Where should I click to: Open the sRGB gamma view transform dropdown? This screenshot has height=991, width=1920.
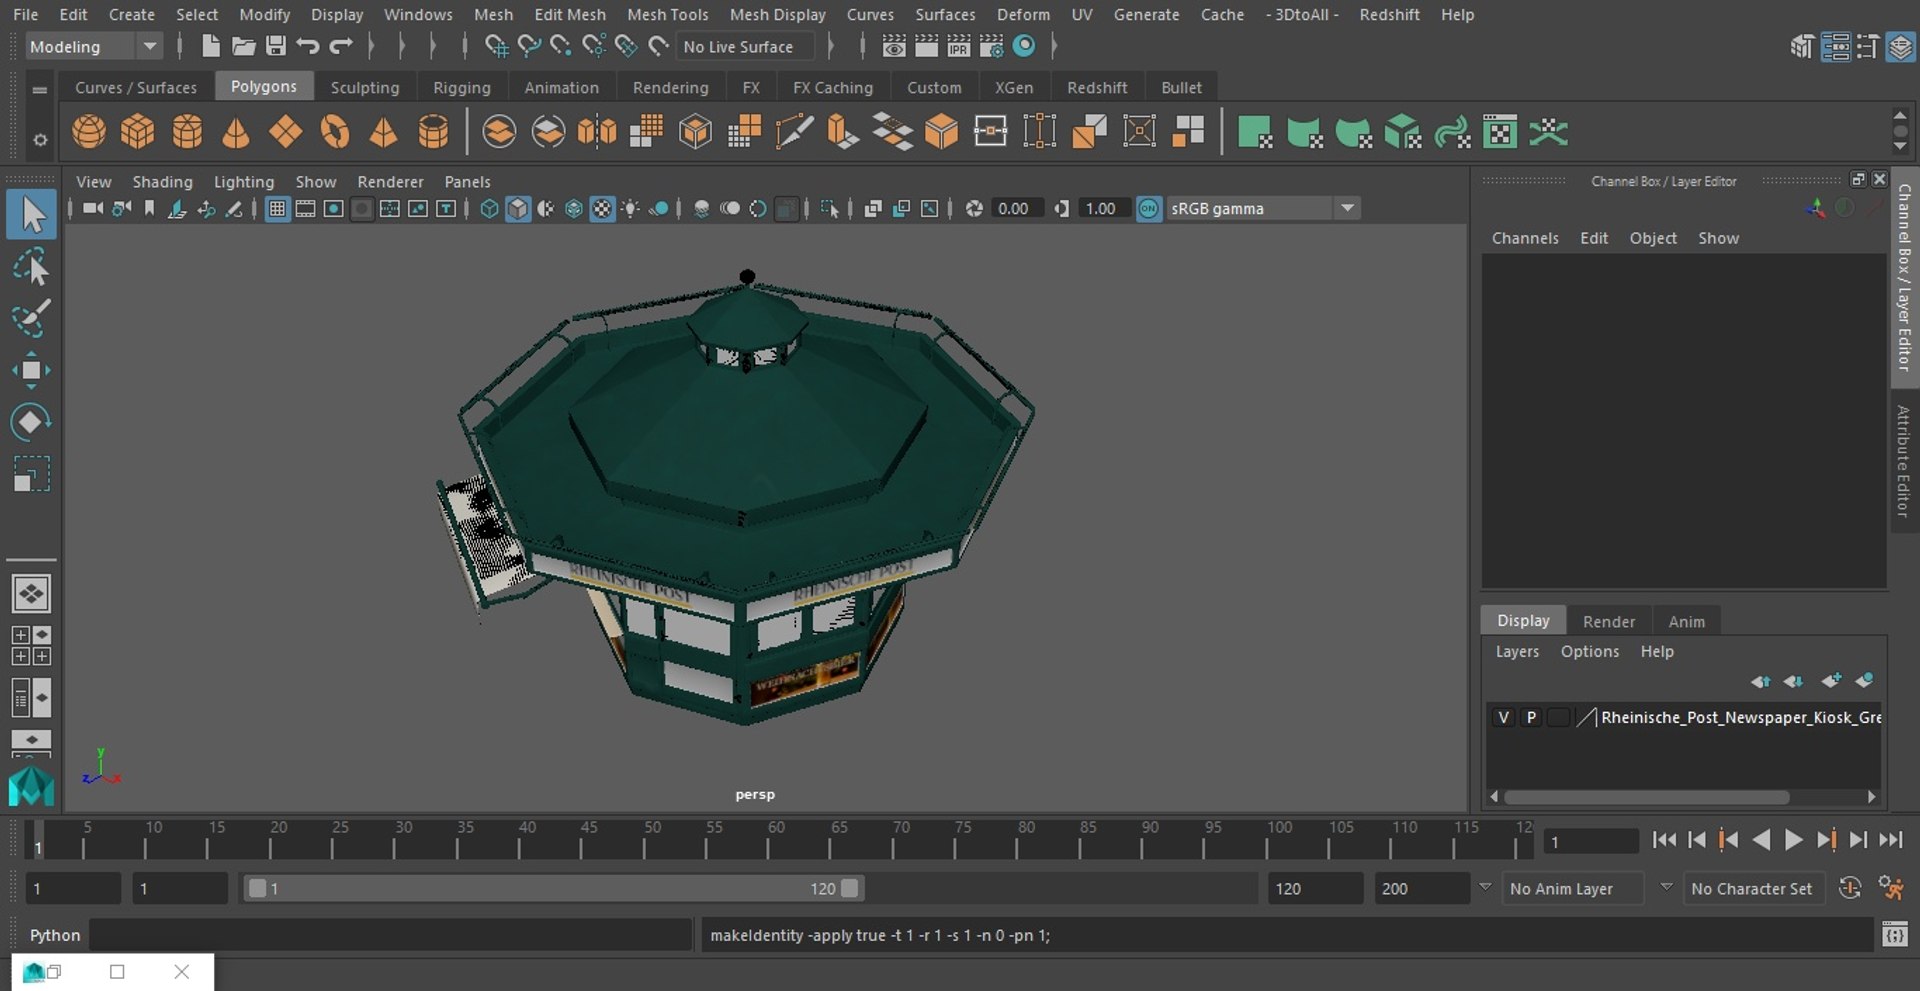[1264, 208]
